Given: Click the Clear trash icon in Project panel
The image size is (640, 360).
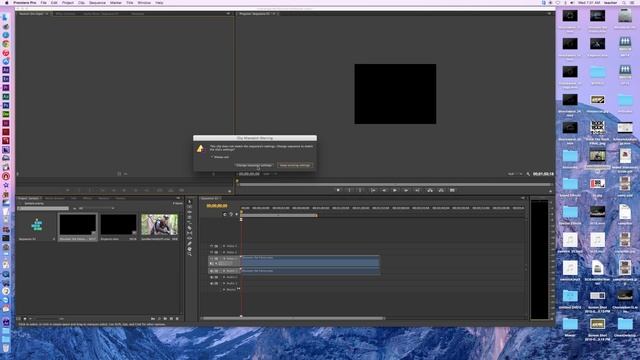Looking at the screenshot, I should [178, 319].
